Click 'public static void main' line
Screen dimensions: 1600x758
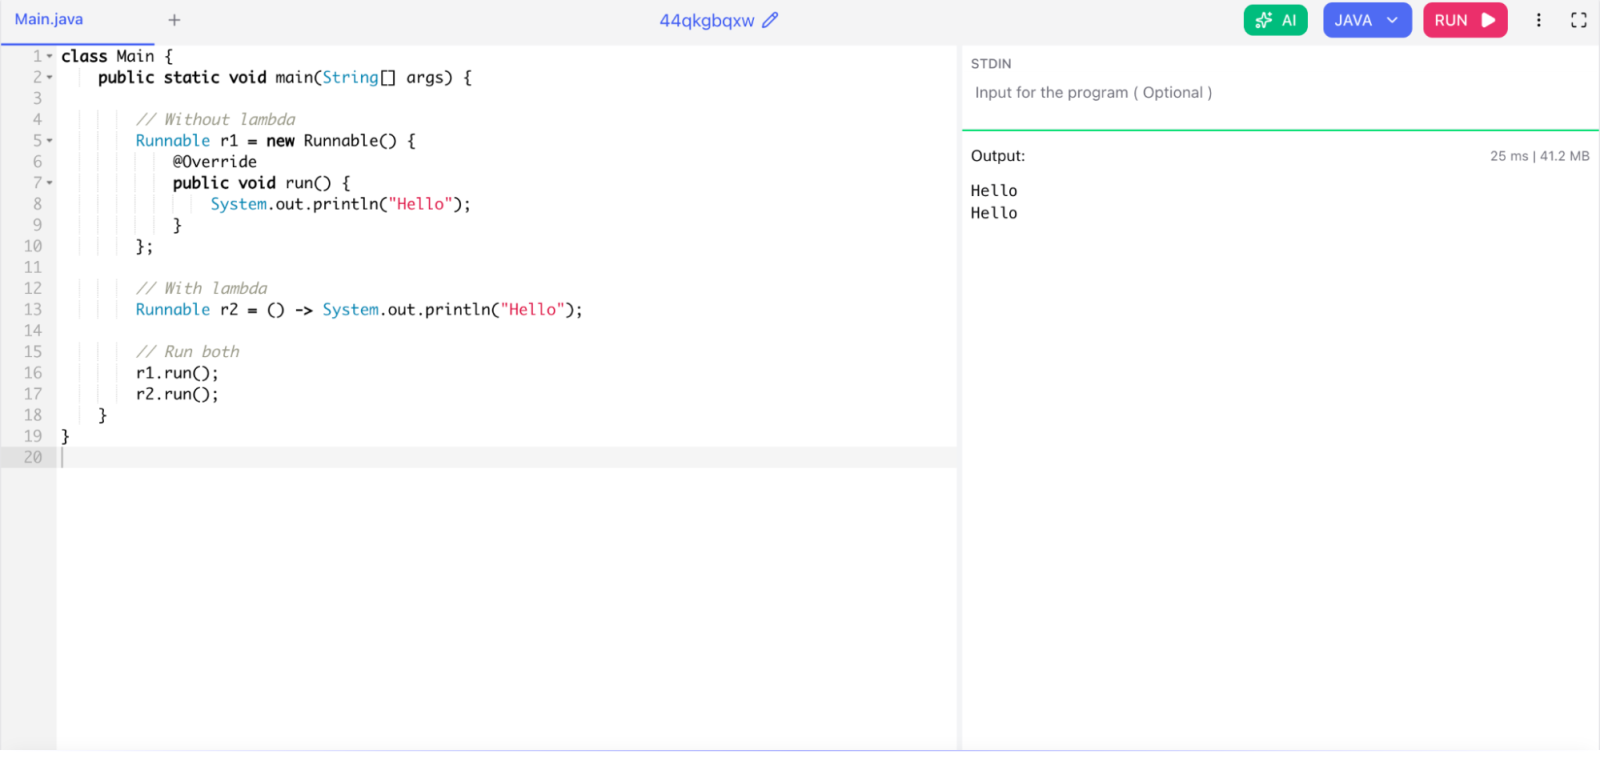click(285, 77)
